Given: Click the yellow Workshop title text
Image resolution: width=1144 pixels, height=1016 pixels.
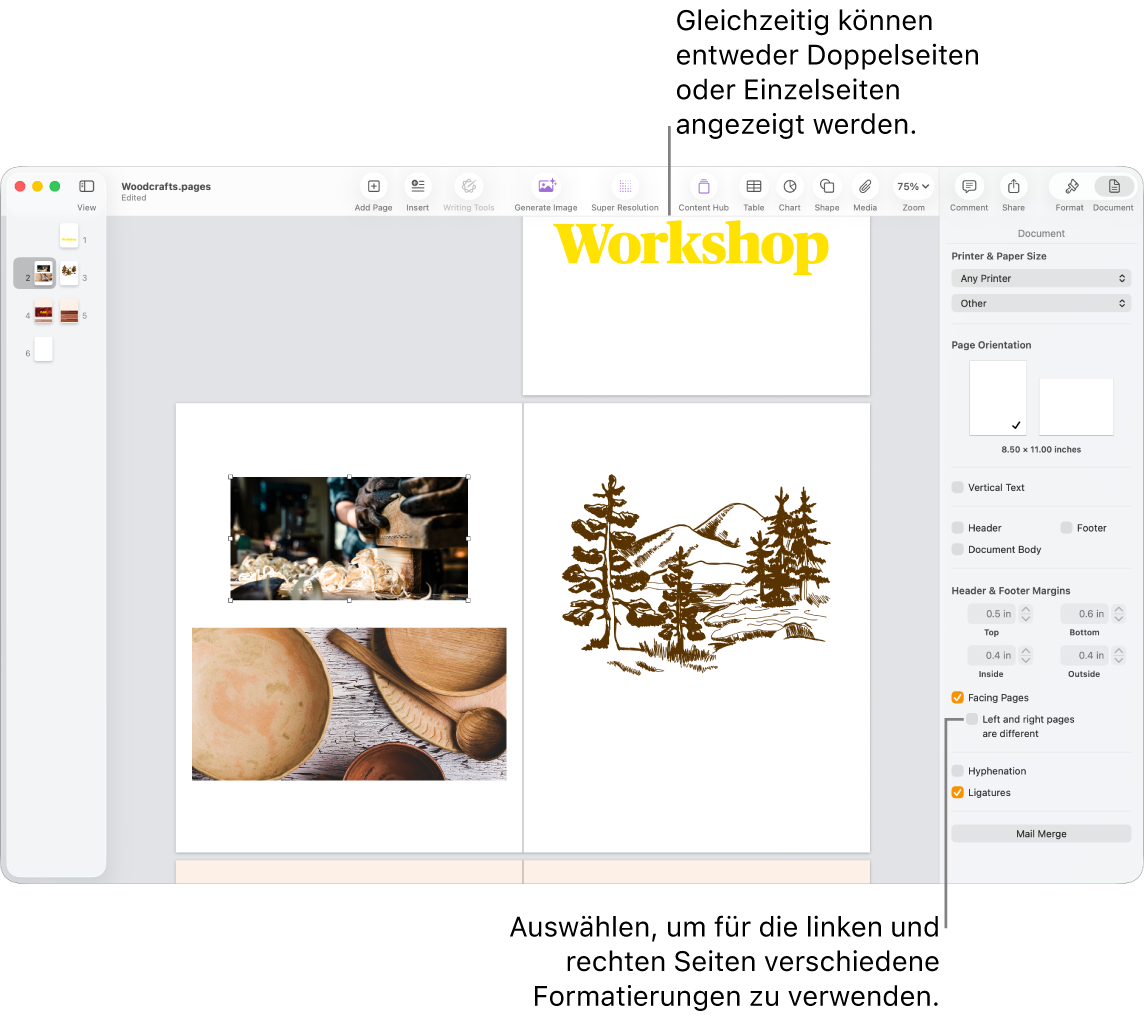Looking at the screenshot, I should (x=691, y=246).
